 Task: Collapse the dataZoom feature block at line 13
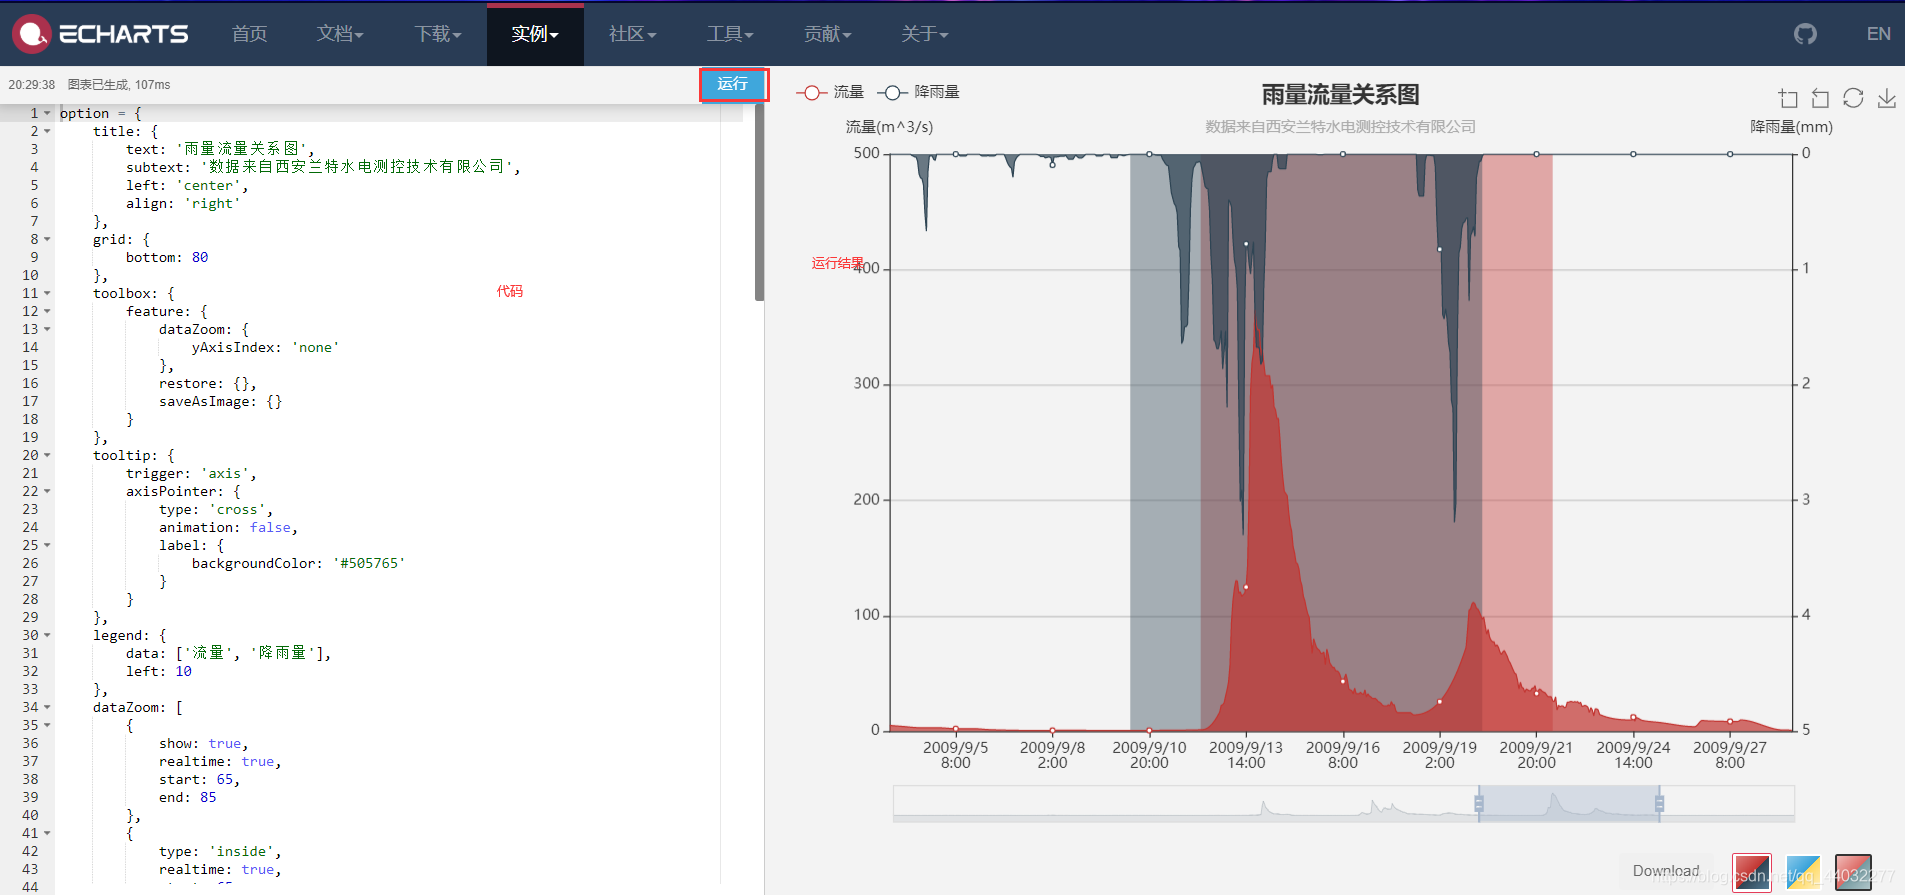[47, 329]
